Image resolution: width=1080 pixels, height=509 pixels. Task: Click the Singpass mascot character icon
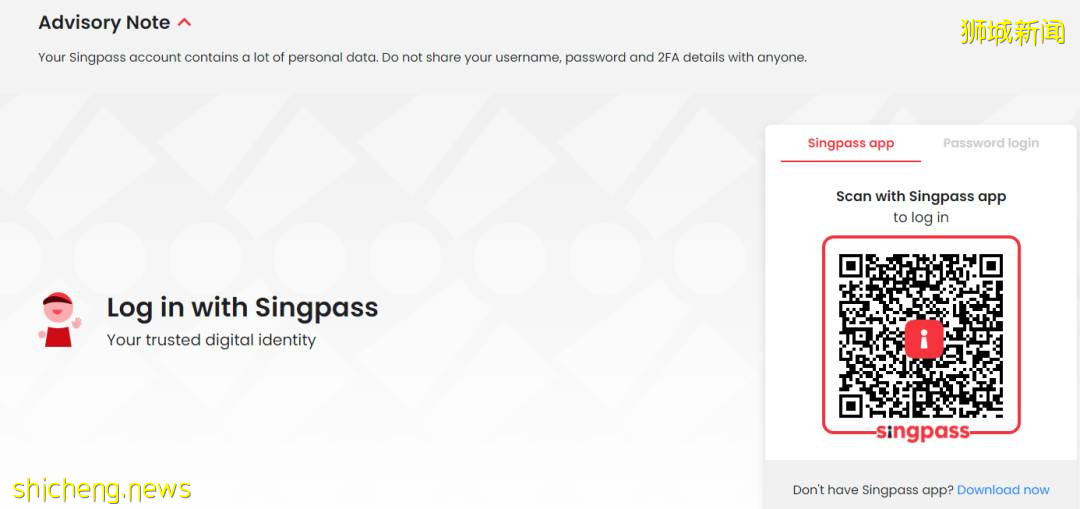60,320
